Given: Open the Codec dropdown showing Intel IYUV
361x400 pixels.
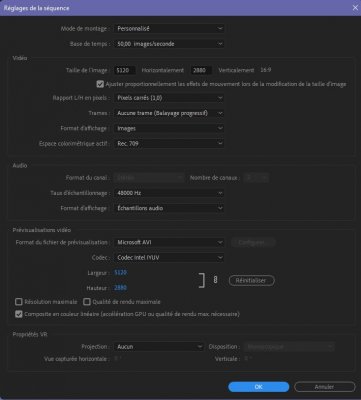Looking at the screenshot, I should pyautogui.click(x=169, y=258).
